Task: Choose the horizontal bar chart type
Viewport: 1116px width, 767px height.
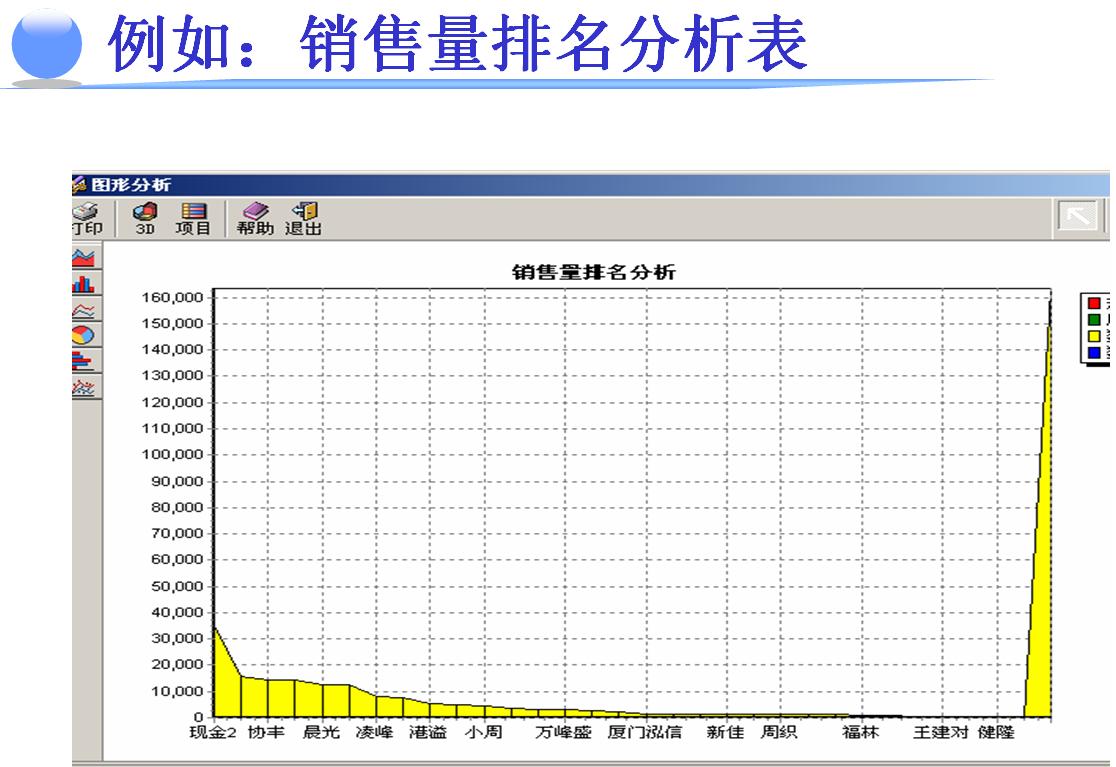Action: [84, 361]
